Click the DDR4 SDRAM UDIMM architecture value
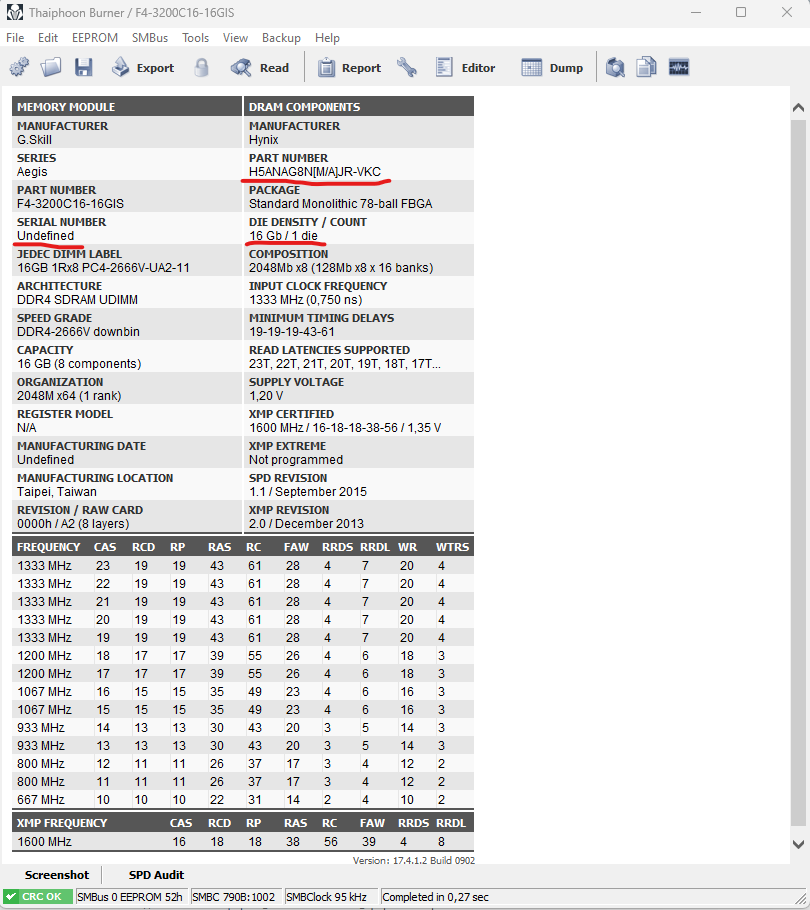 (77, 299)
